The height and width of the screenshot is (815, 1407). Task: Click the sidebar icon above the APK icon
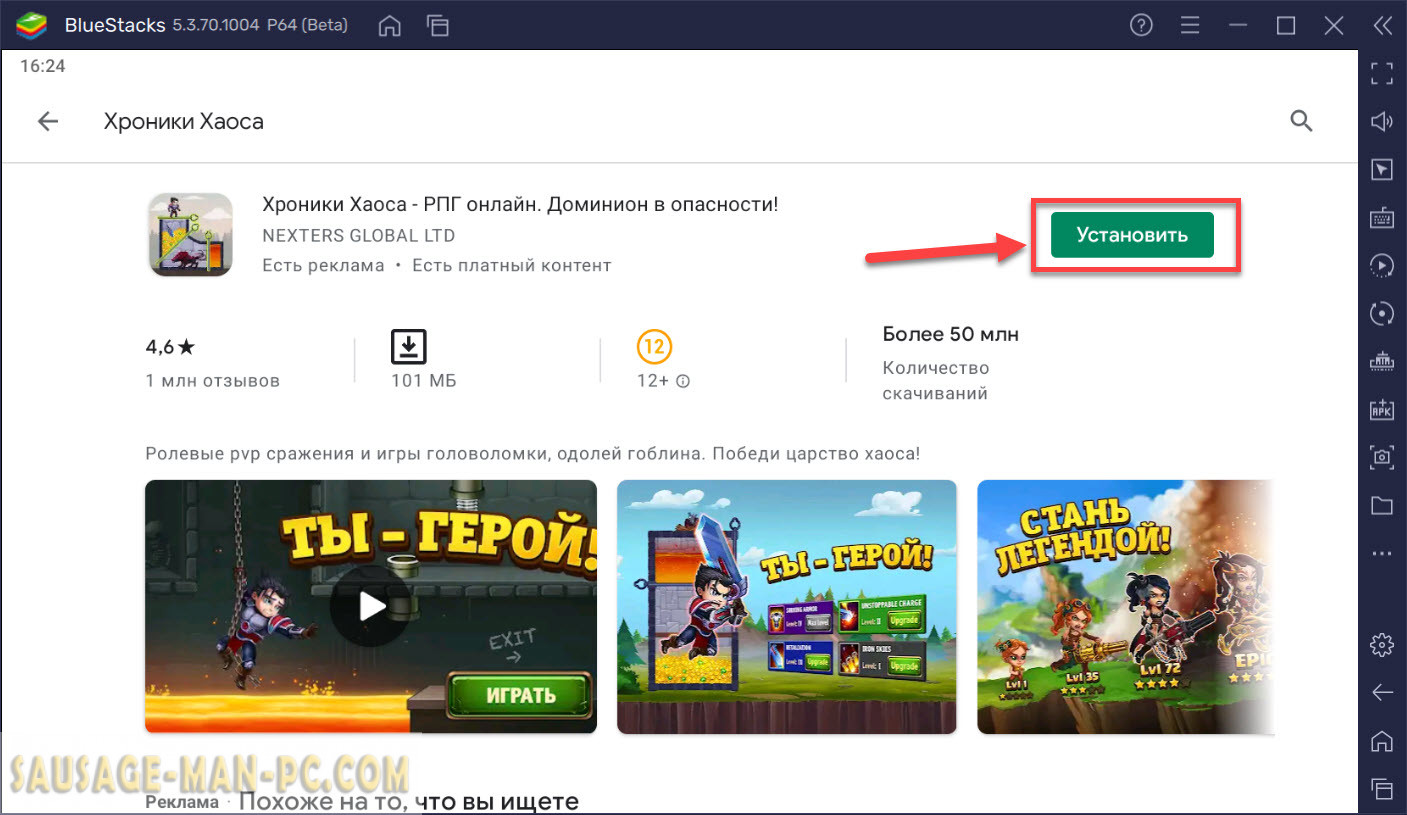[1382, 362]
